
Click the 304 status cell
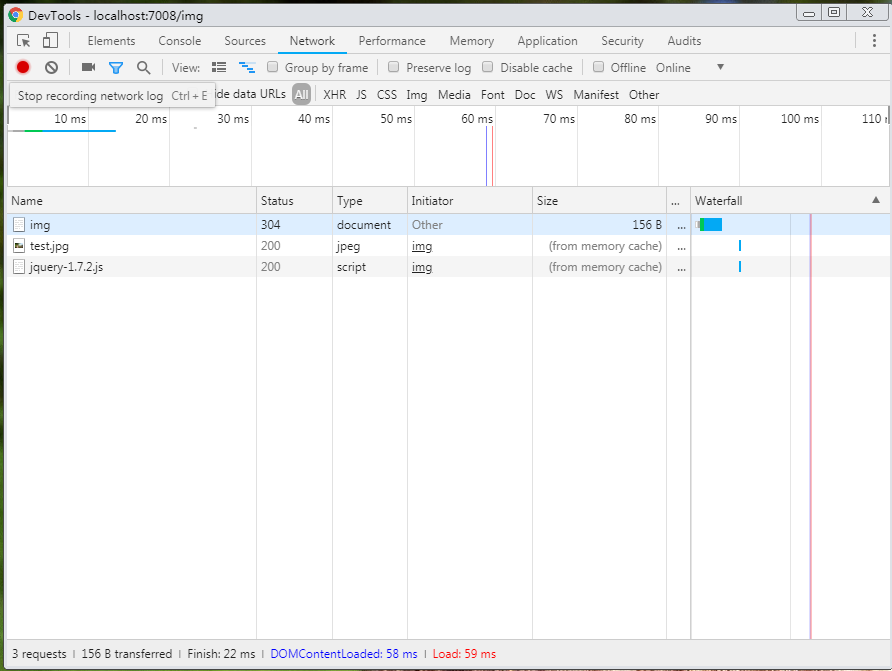click(x=294, y=225)
